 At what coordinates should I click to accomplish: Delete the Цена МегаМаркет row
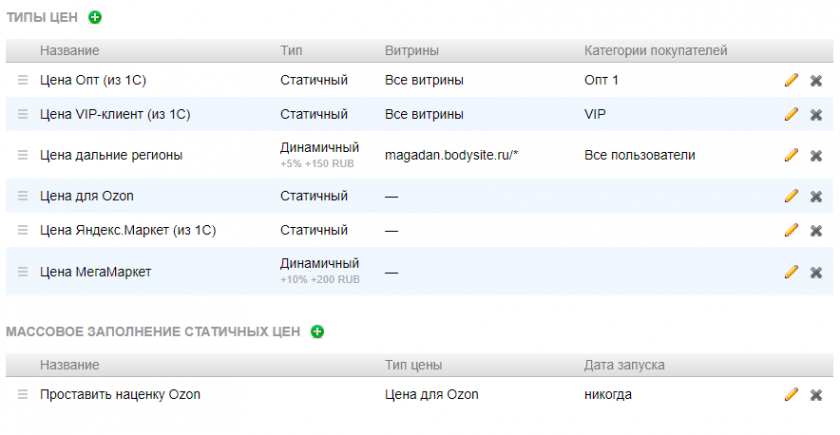click(x=816, y=272)
